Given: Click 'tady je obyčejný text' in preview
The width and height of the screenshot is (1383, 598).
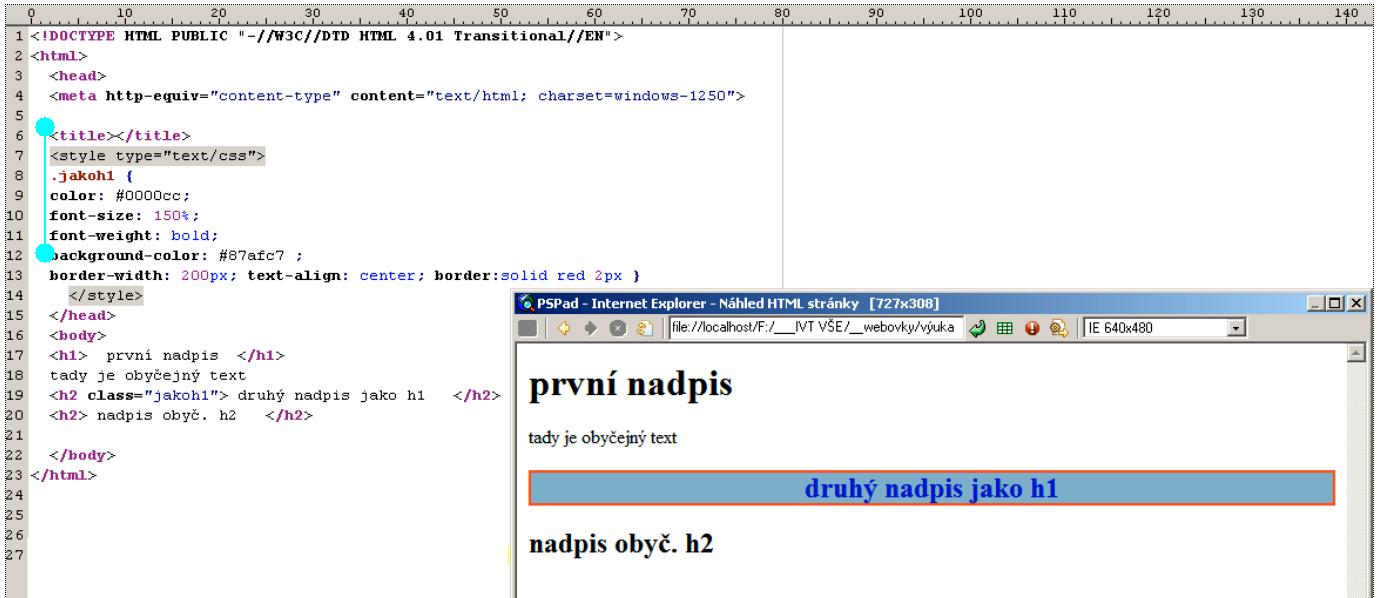Looking at the screenshot, I should (x=603, y=437).
